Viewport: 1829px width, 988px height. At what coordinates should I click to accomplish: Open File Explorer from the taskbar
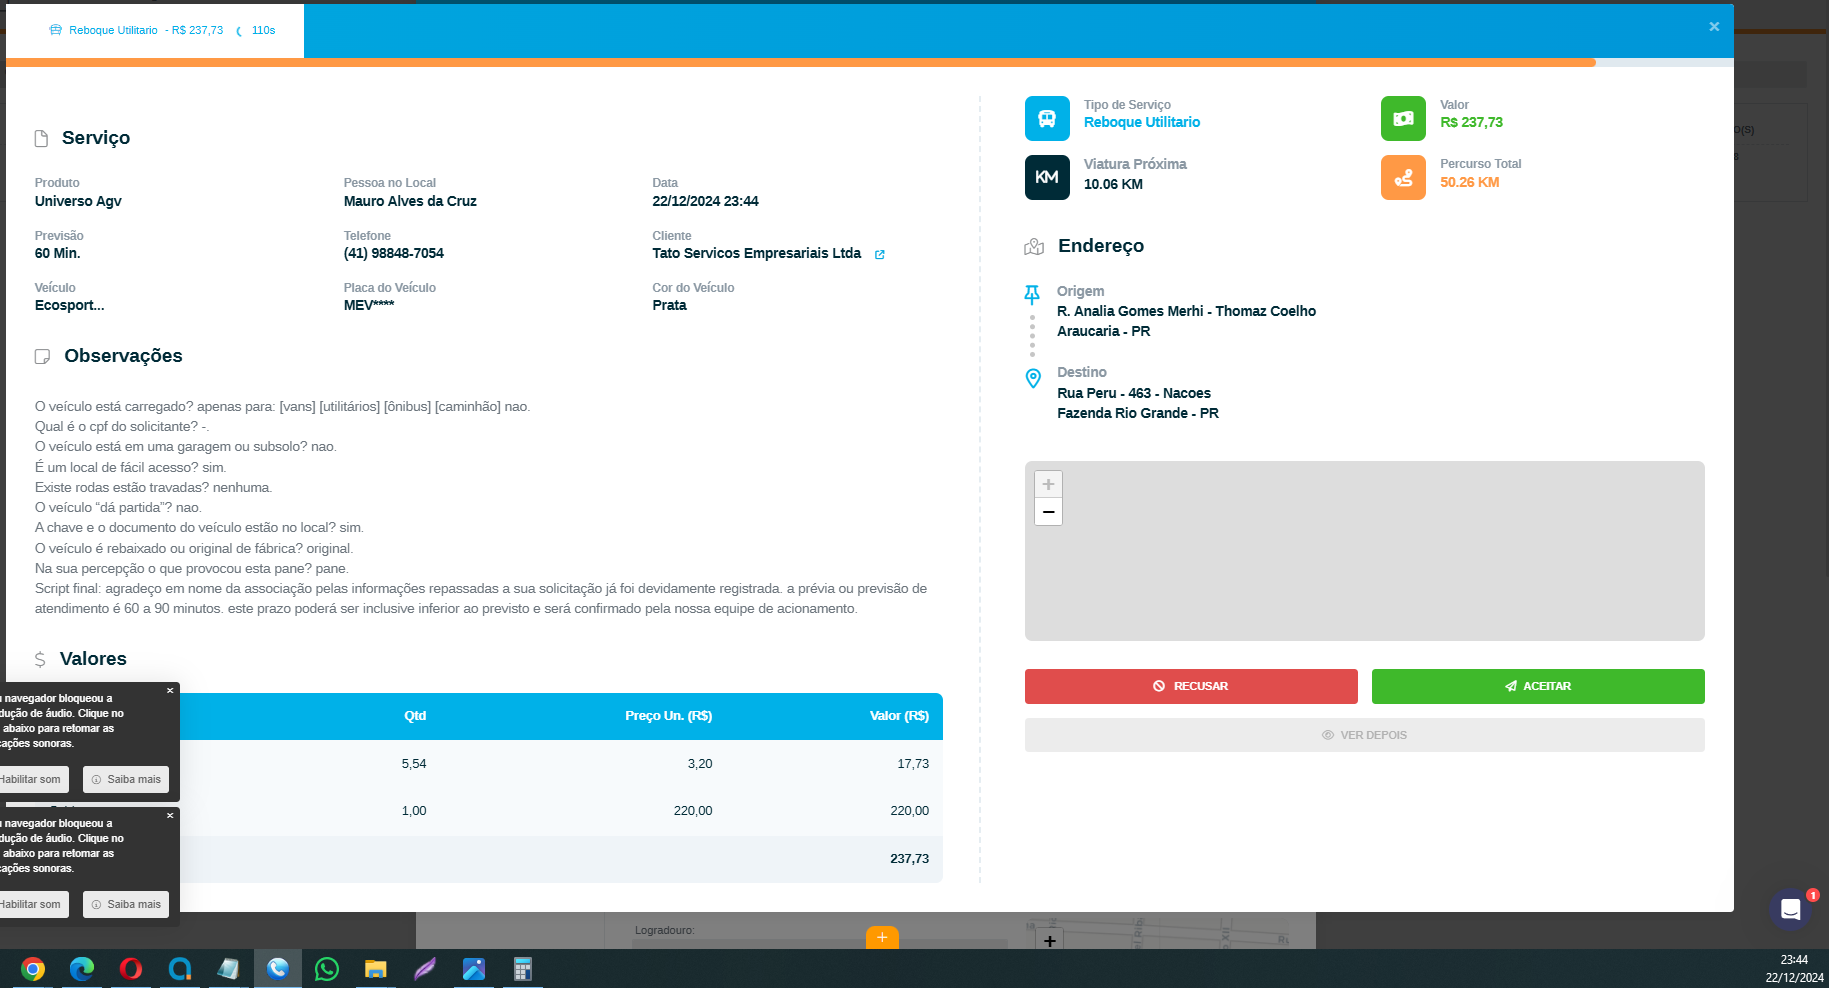pos(376,968)
